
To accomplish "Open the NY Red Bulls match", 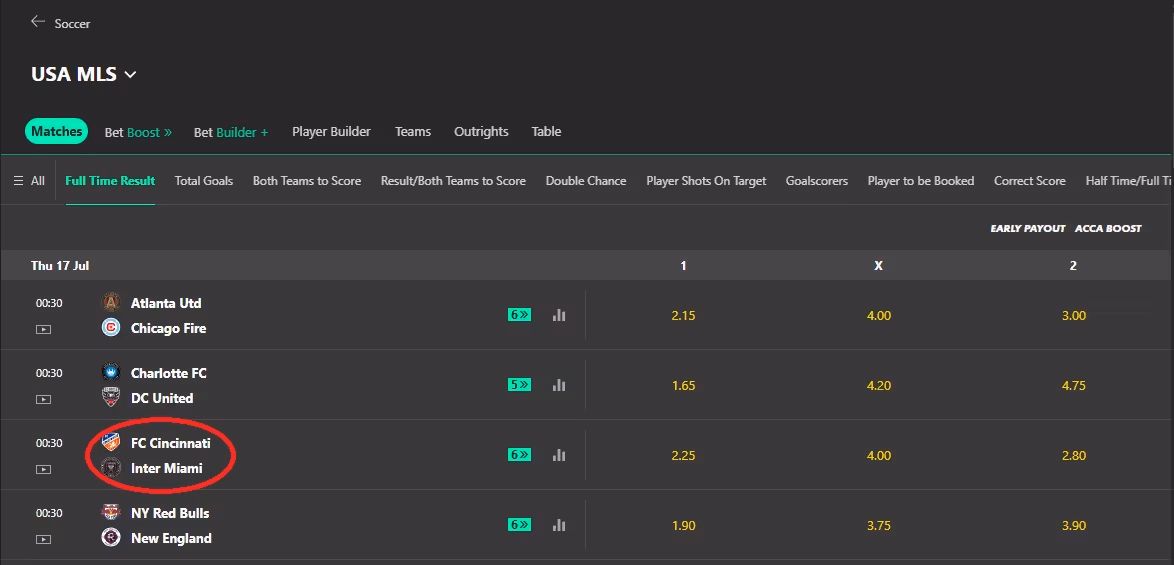I will point(170,513).
